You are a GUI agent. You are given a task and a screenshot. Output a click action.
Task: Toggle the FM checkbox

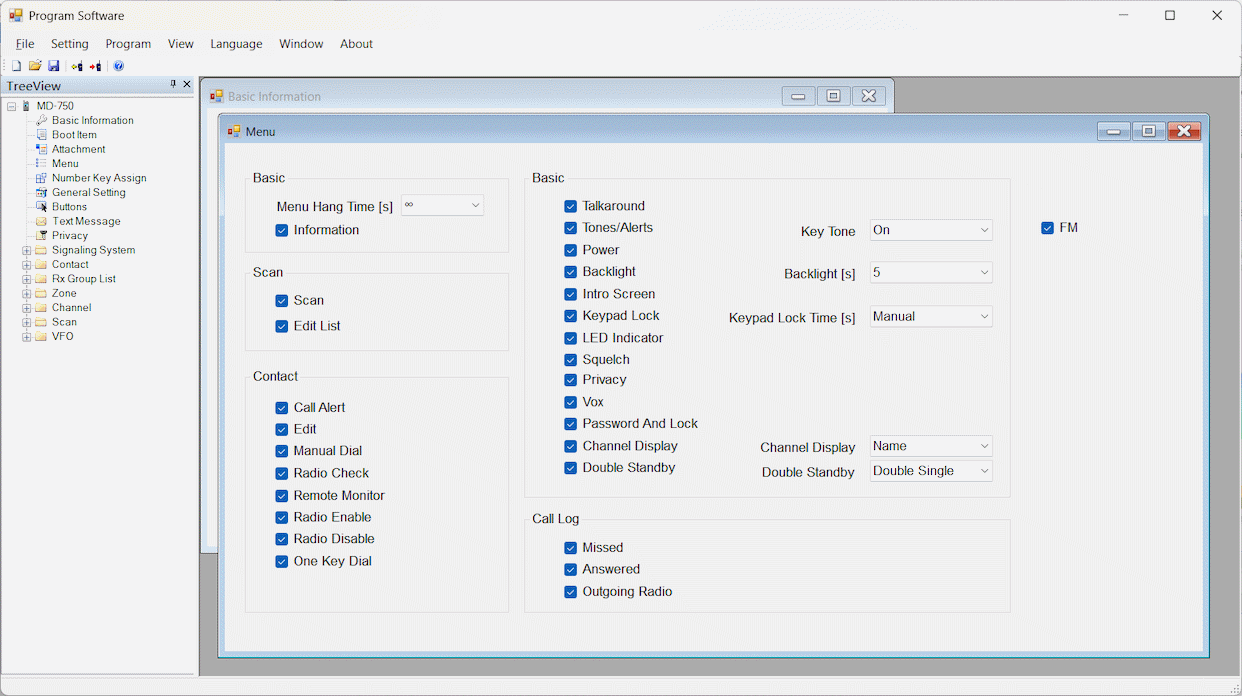1047,228
